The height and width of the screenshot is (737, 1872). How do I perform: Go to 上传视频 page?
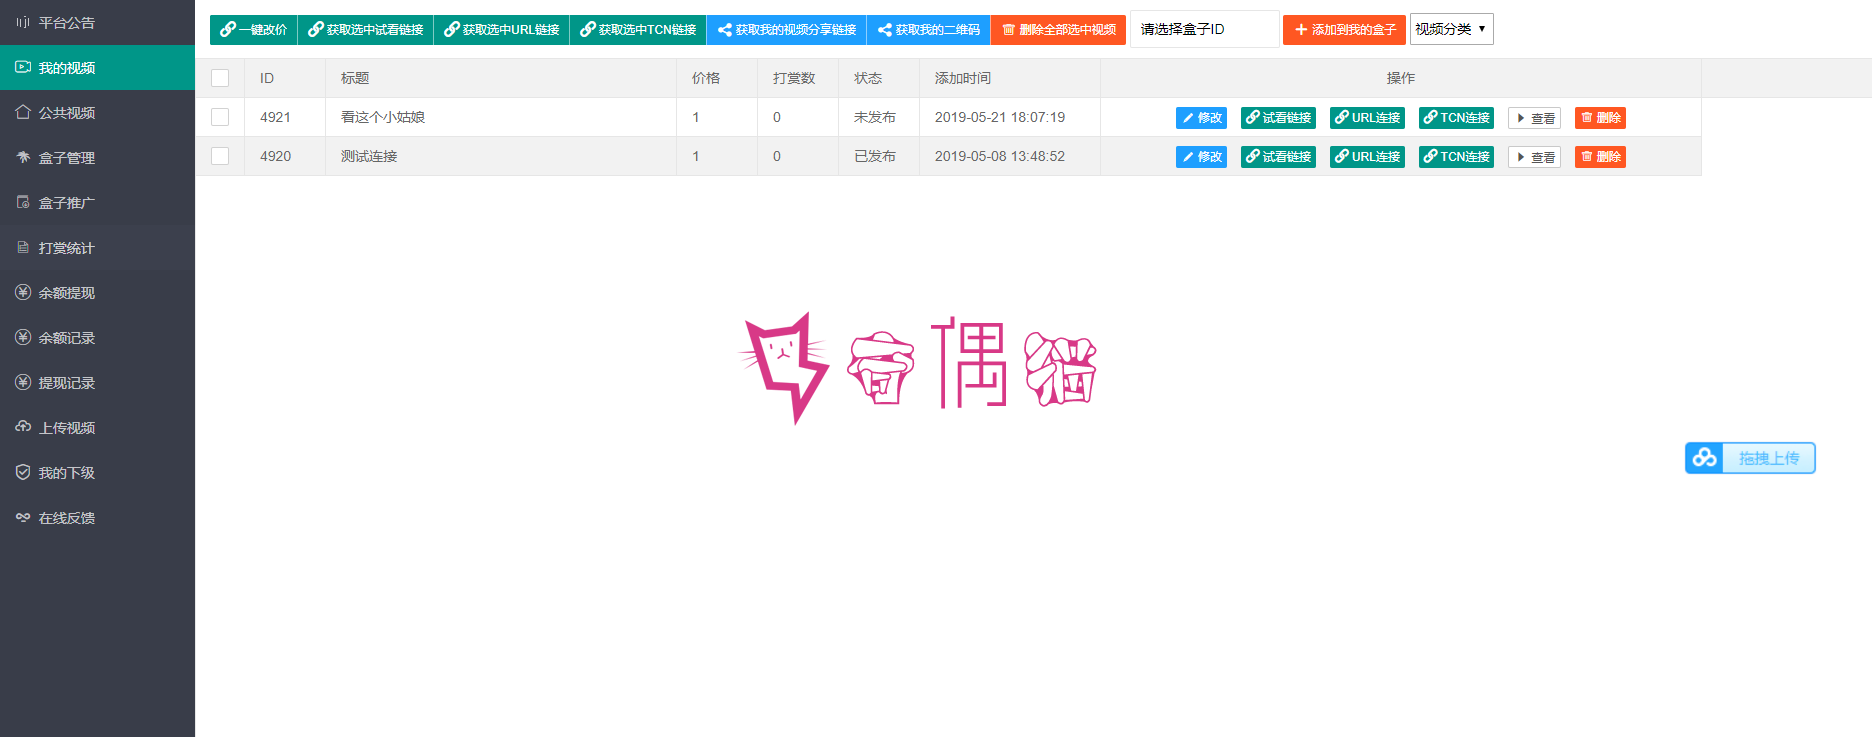pyautogui.click(x=97, y=427)
